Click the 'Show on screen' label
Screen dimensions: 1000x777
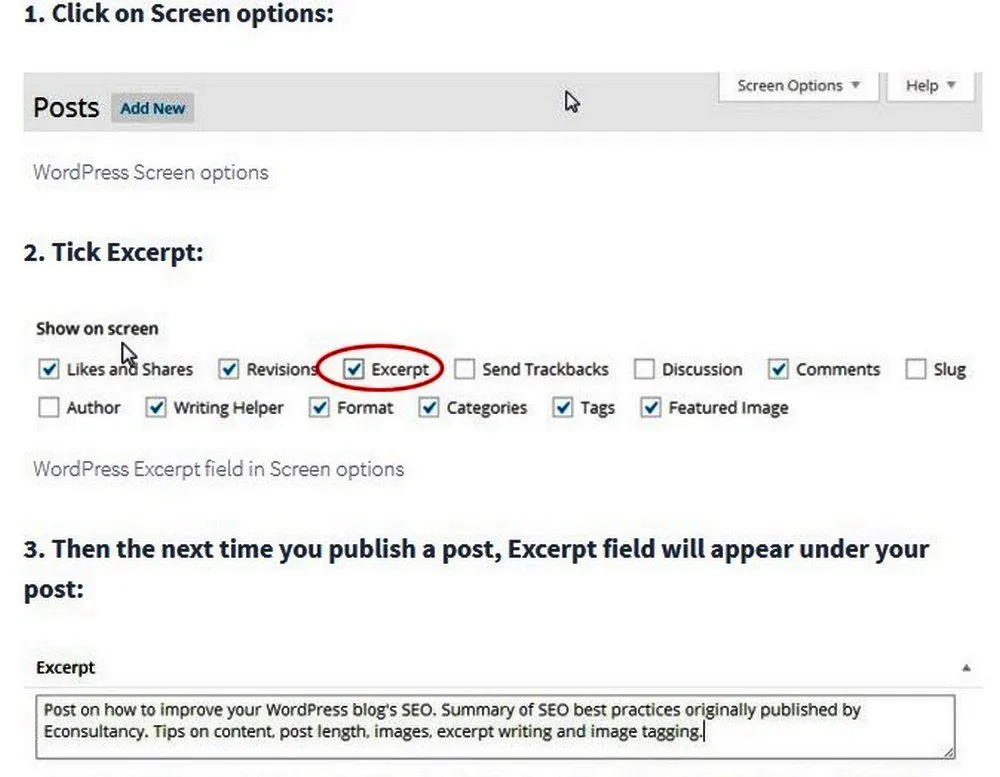(x=97, y=329)
